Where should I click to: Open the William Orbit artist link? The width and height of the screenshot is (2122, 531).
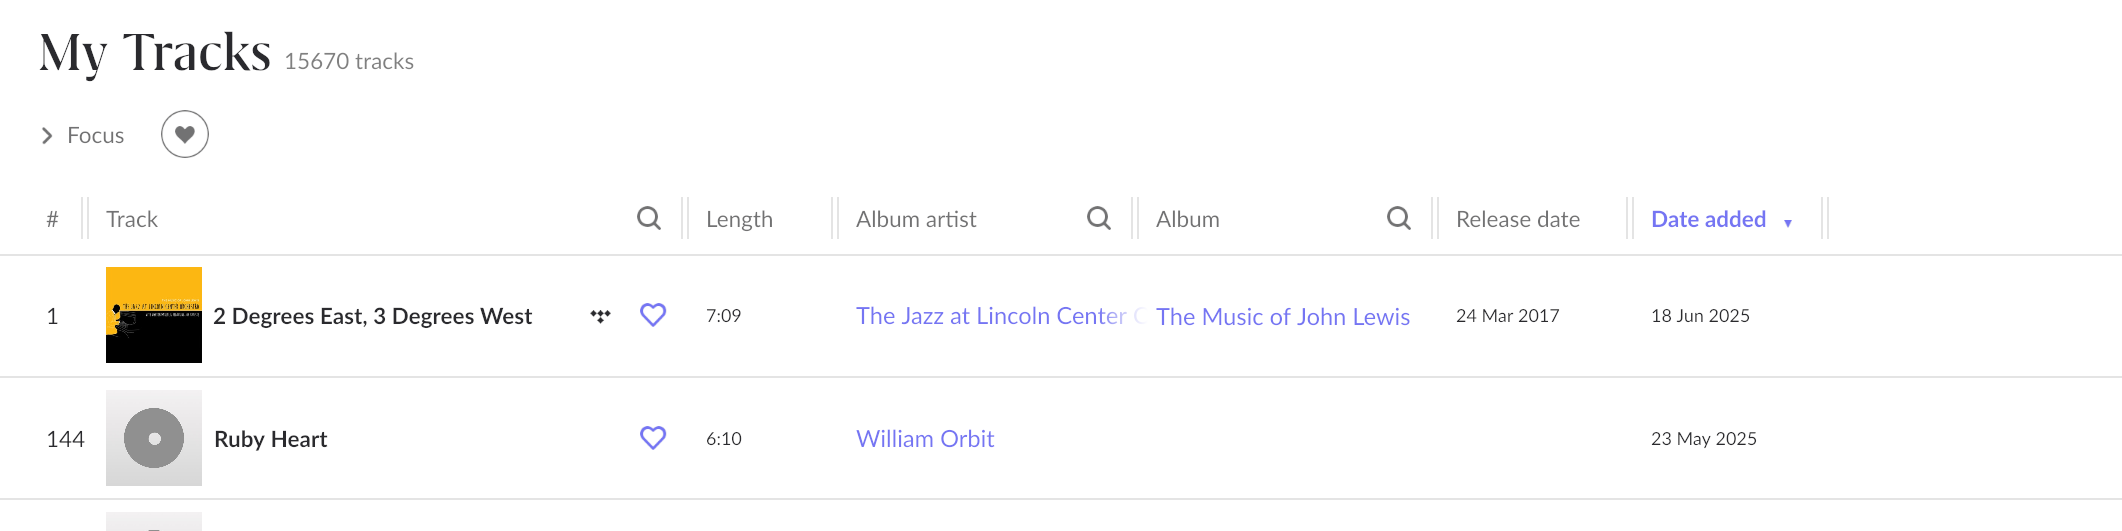[925, 439]
